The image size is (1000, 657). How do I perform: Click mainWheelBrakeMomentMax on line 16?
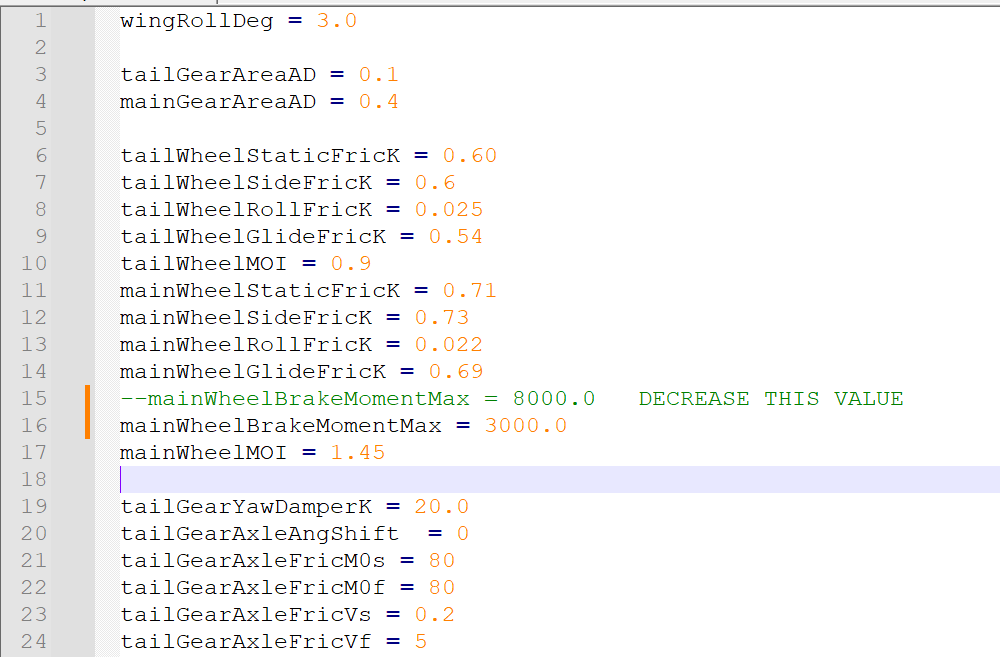[281, 425]
